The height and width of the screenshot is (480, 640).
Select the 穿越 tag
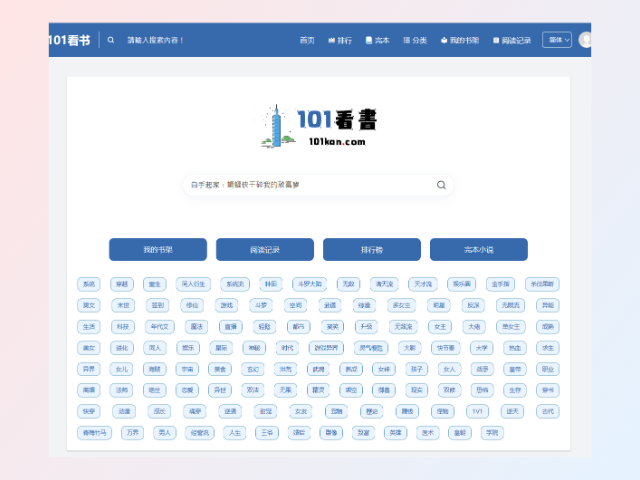[122, 284]
